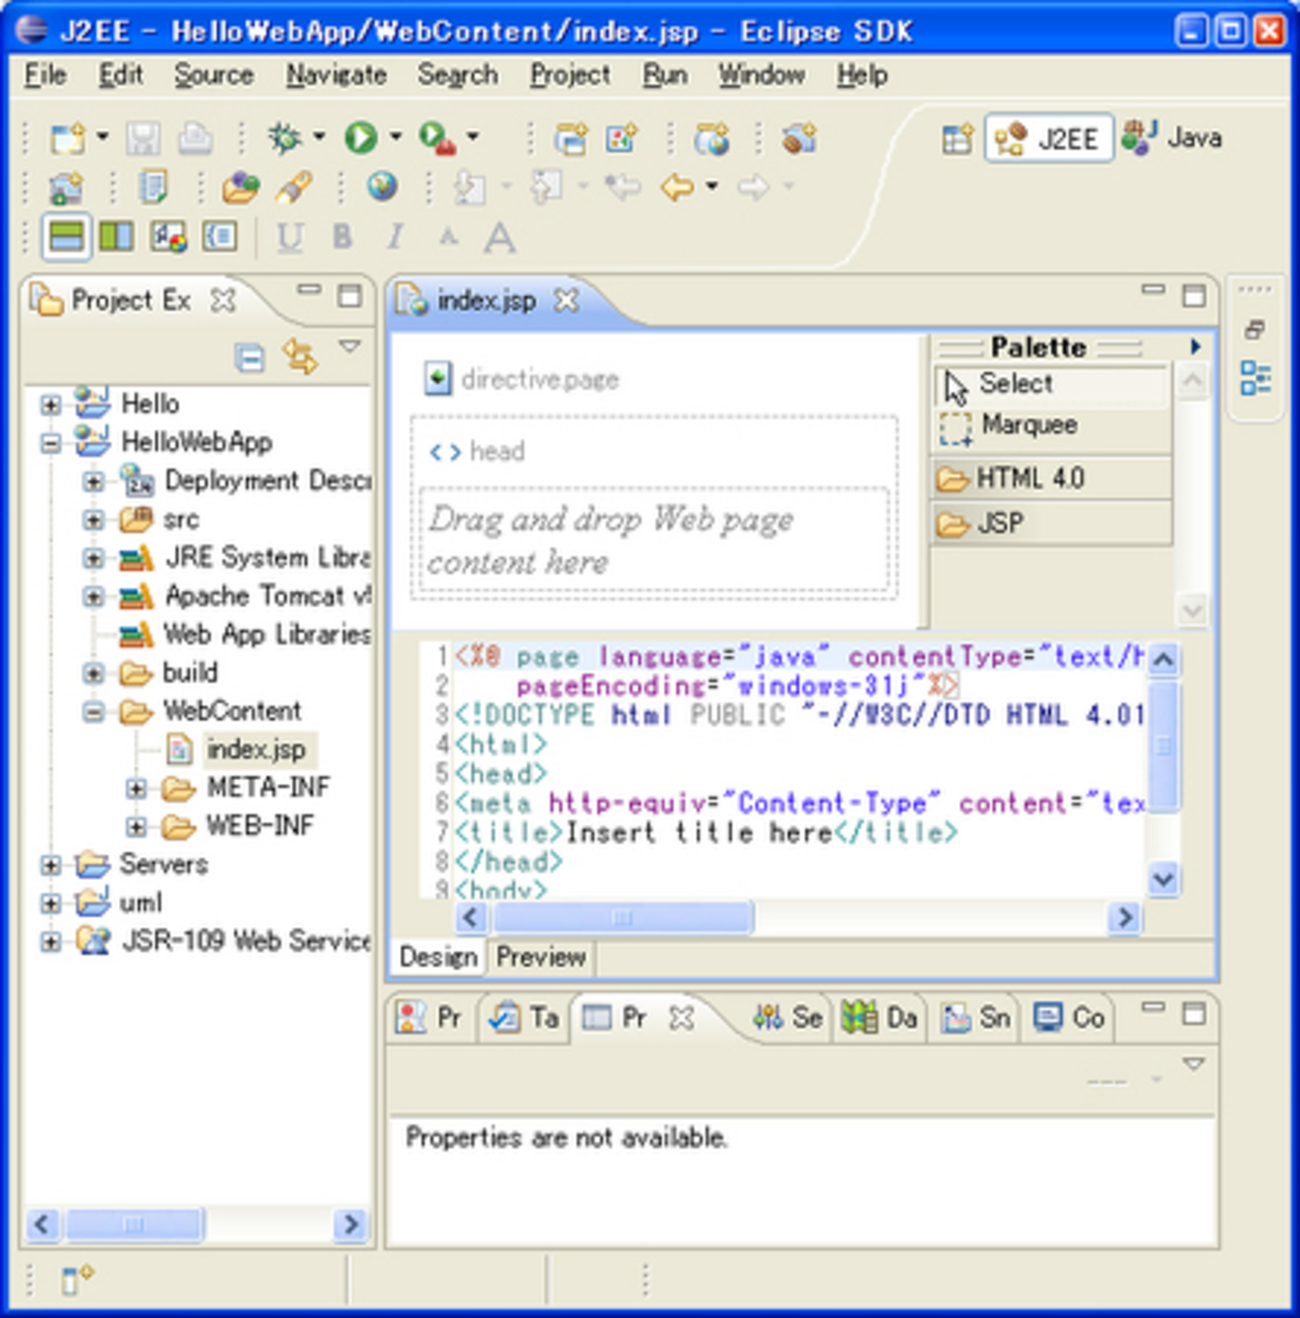Click Collapse All in Project Explorer
The width and height of the screenshot is (1300, 1318).
click(250, 357)
